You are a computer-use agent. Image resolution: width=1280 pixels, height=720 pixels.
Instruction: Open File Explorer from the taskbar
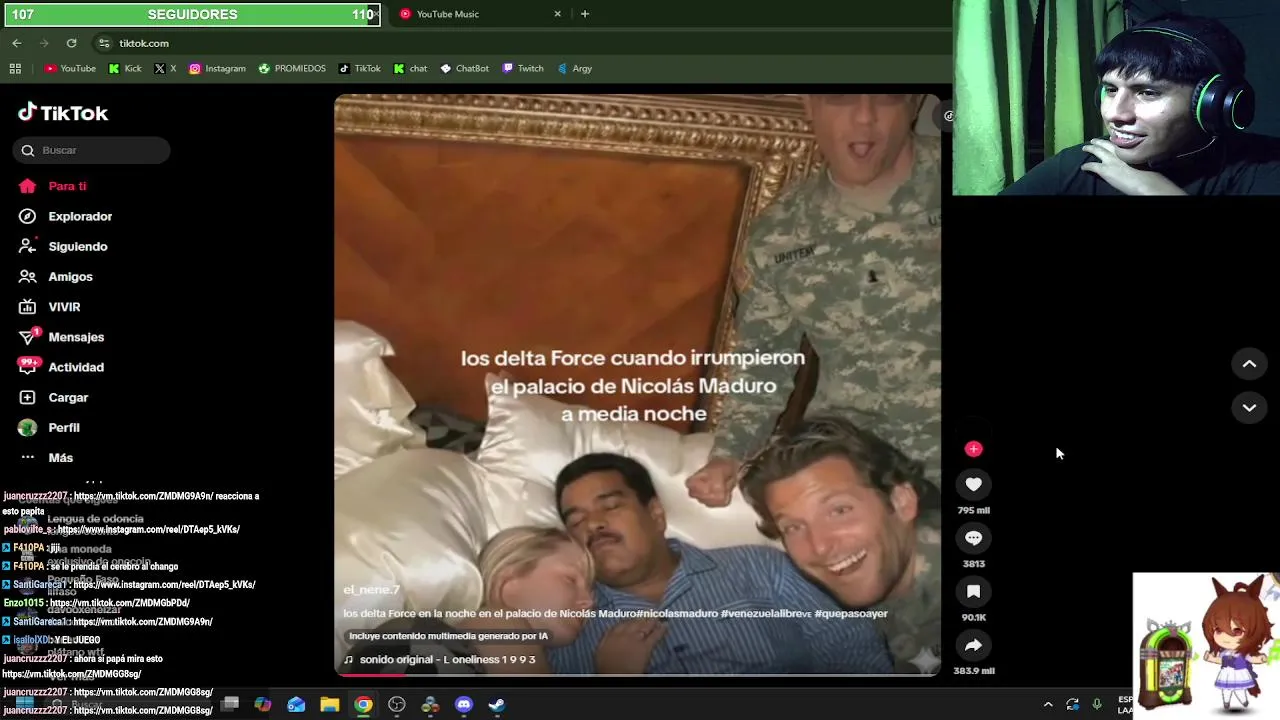click(330, 705)
